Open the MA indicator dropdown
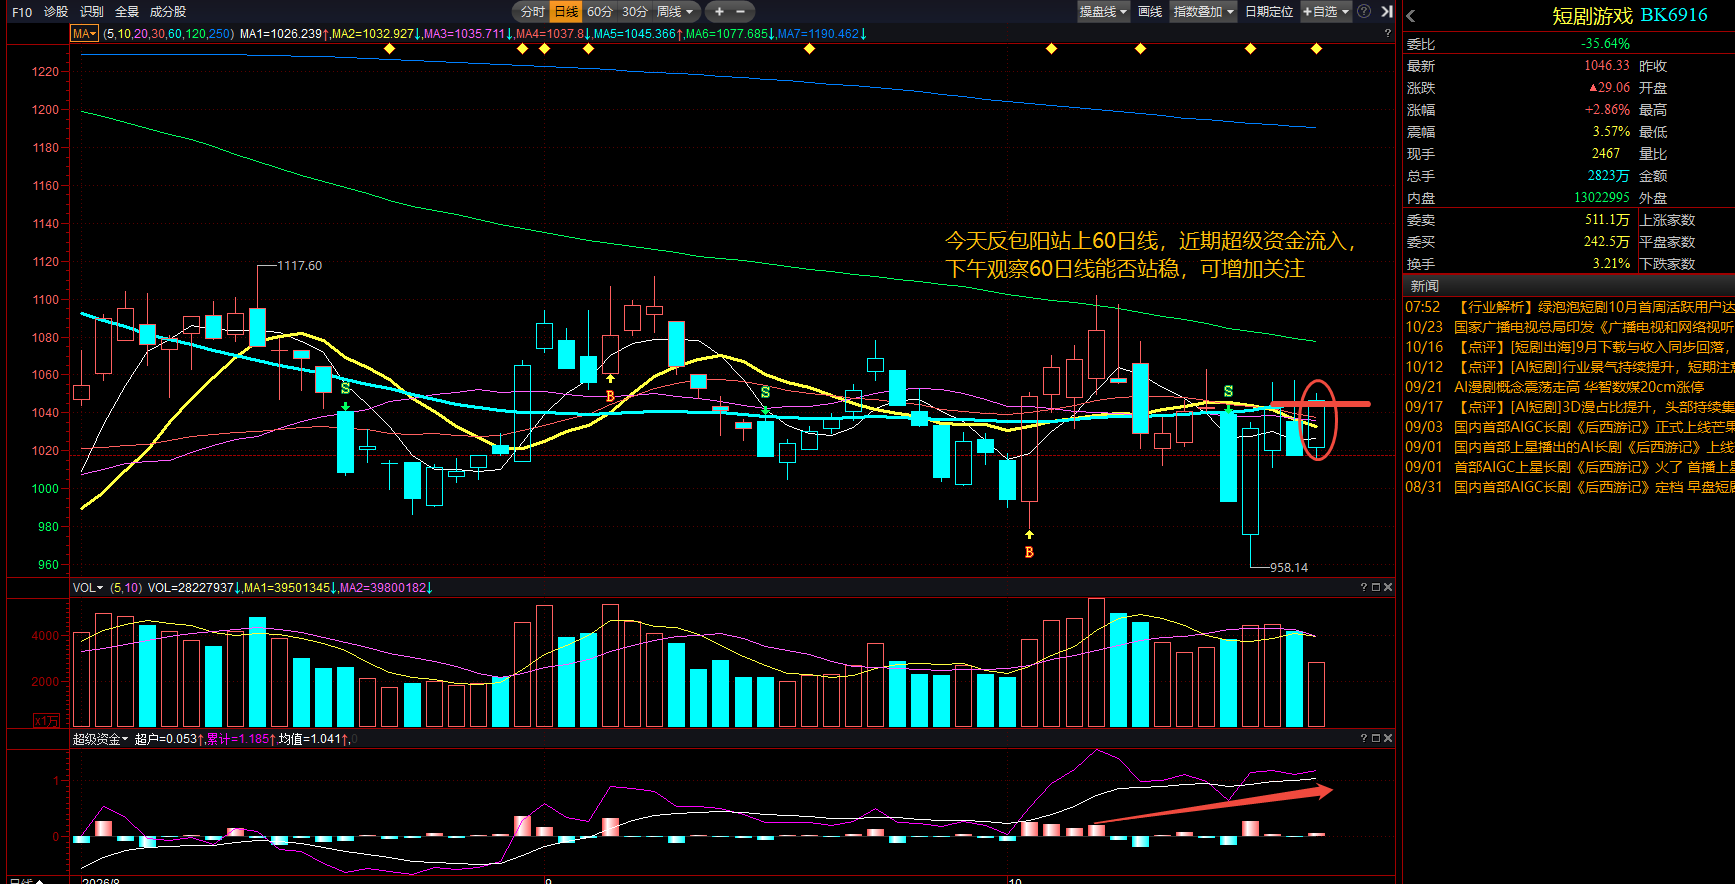The image size is (1735, 884). (x=84, y=34)
